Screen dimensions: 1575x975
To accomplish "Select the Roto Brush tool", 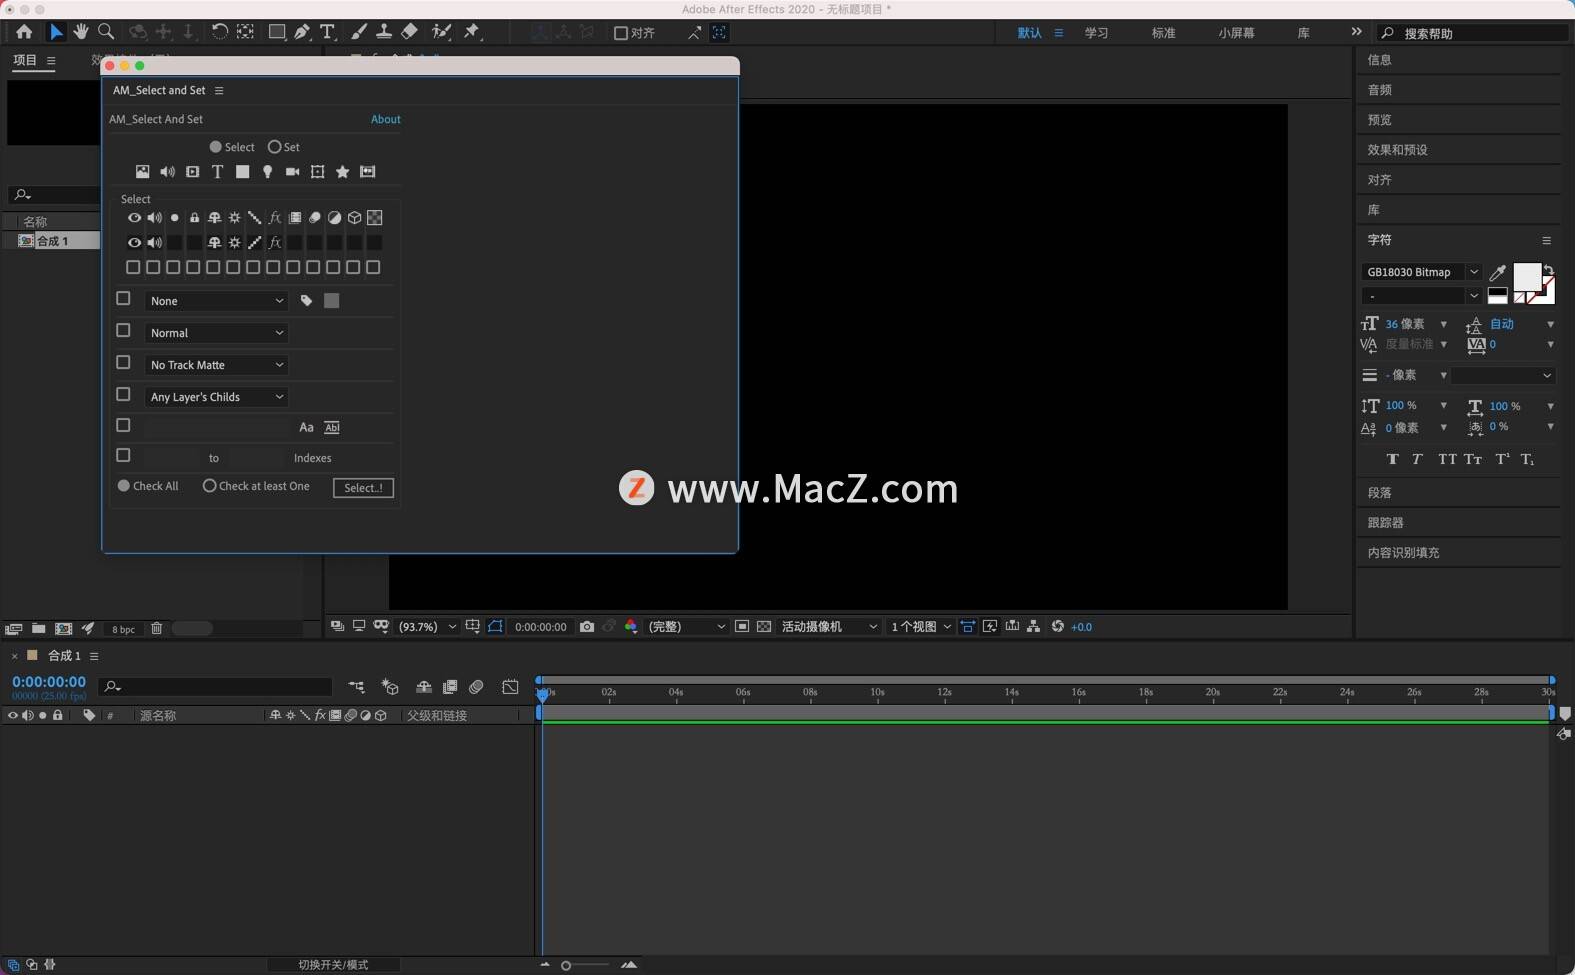I will [x=441, y=32].
